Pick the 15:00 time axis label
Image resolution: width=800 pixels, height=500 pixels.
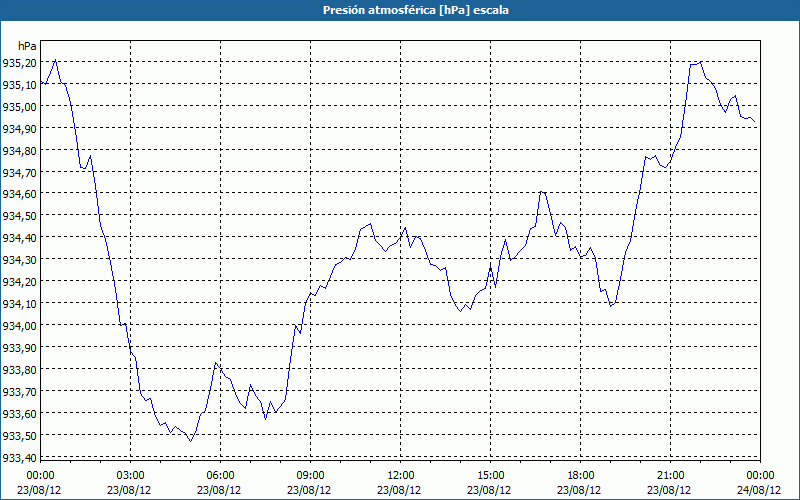coord(490,476)
